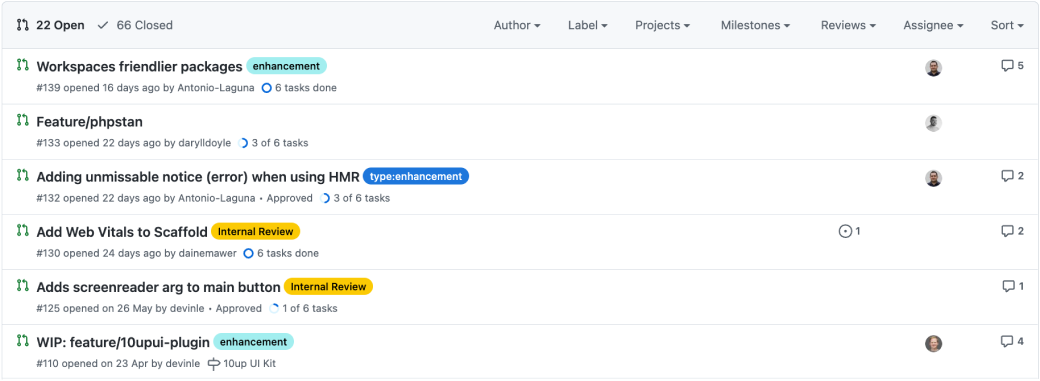Viewport: 1040px width, 381px height.
Task: Open Add Web Vitals to Scaffold pull request
Action: (x=122, y=232)
